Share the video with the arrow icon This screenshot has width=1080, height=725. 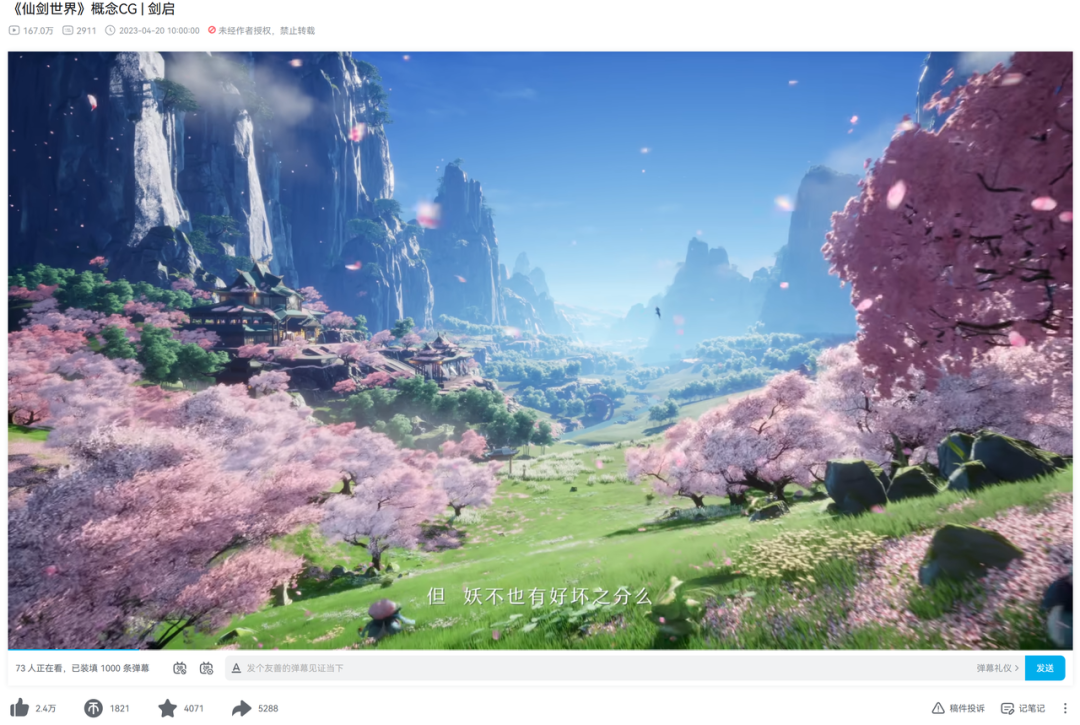coord(241,708)
